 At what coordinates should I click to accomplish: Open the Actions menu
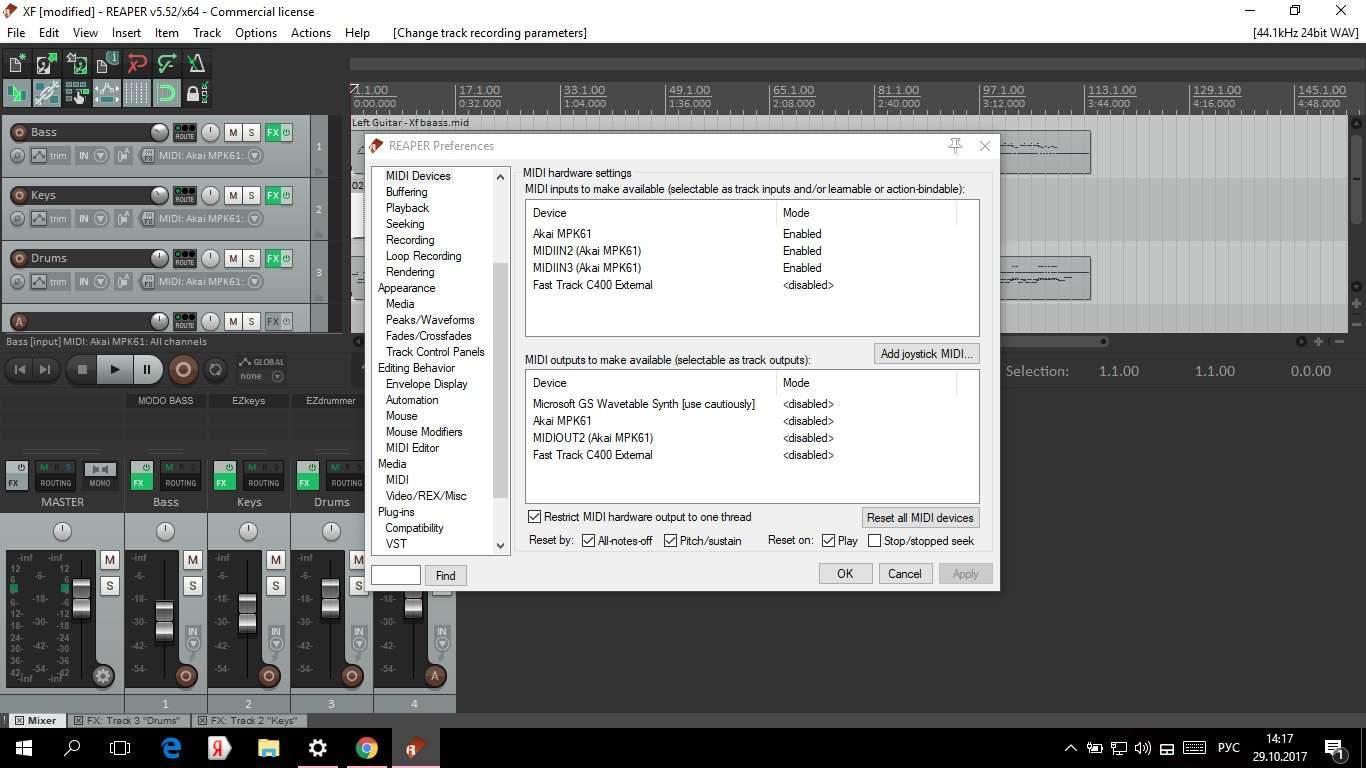pos(310,32)
